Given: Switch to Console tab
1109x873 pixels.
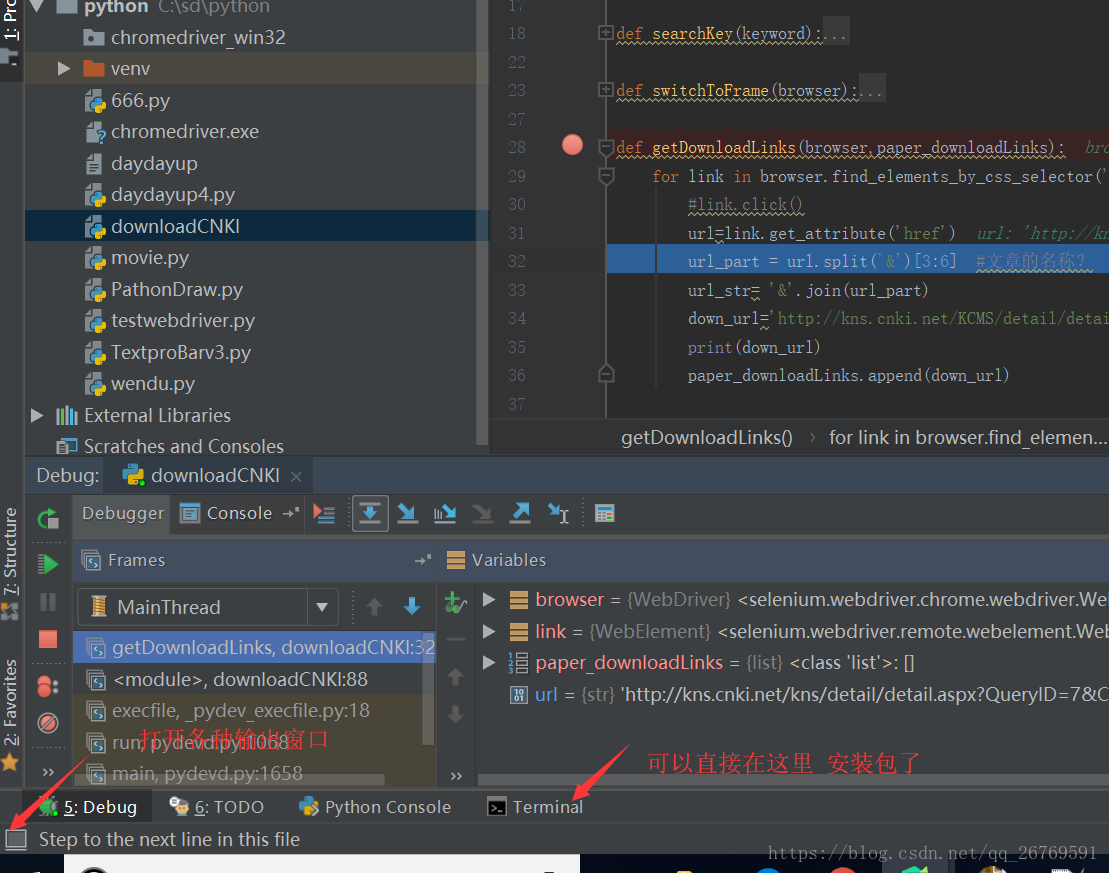Looking at the screenshot, I should click(x=226, y=514).
